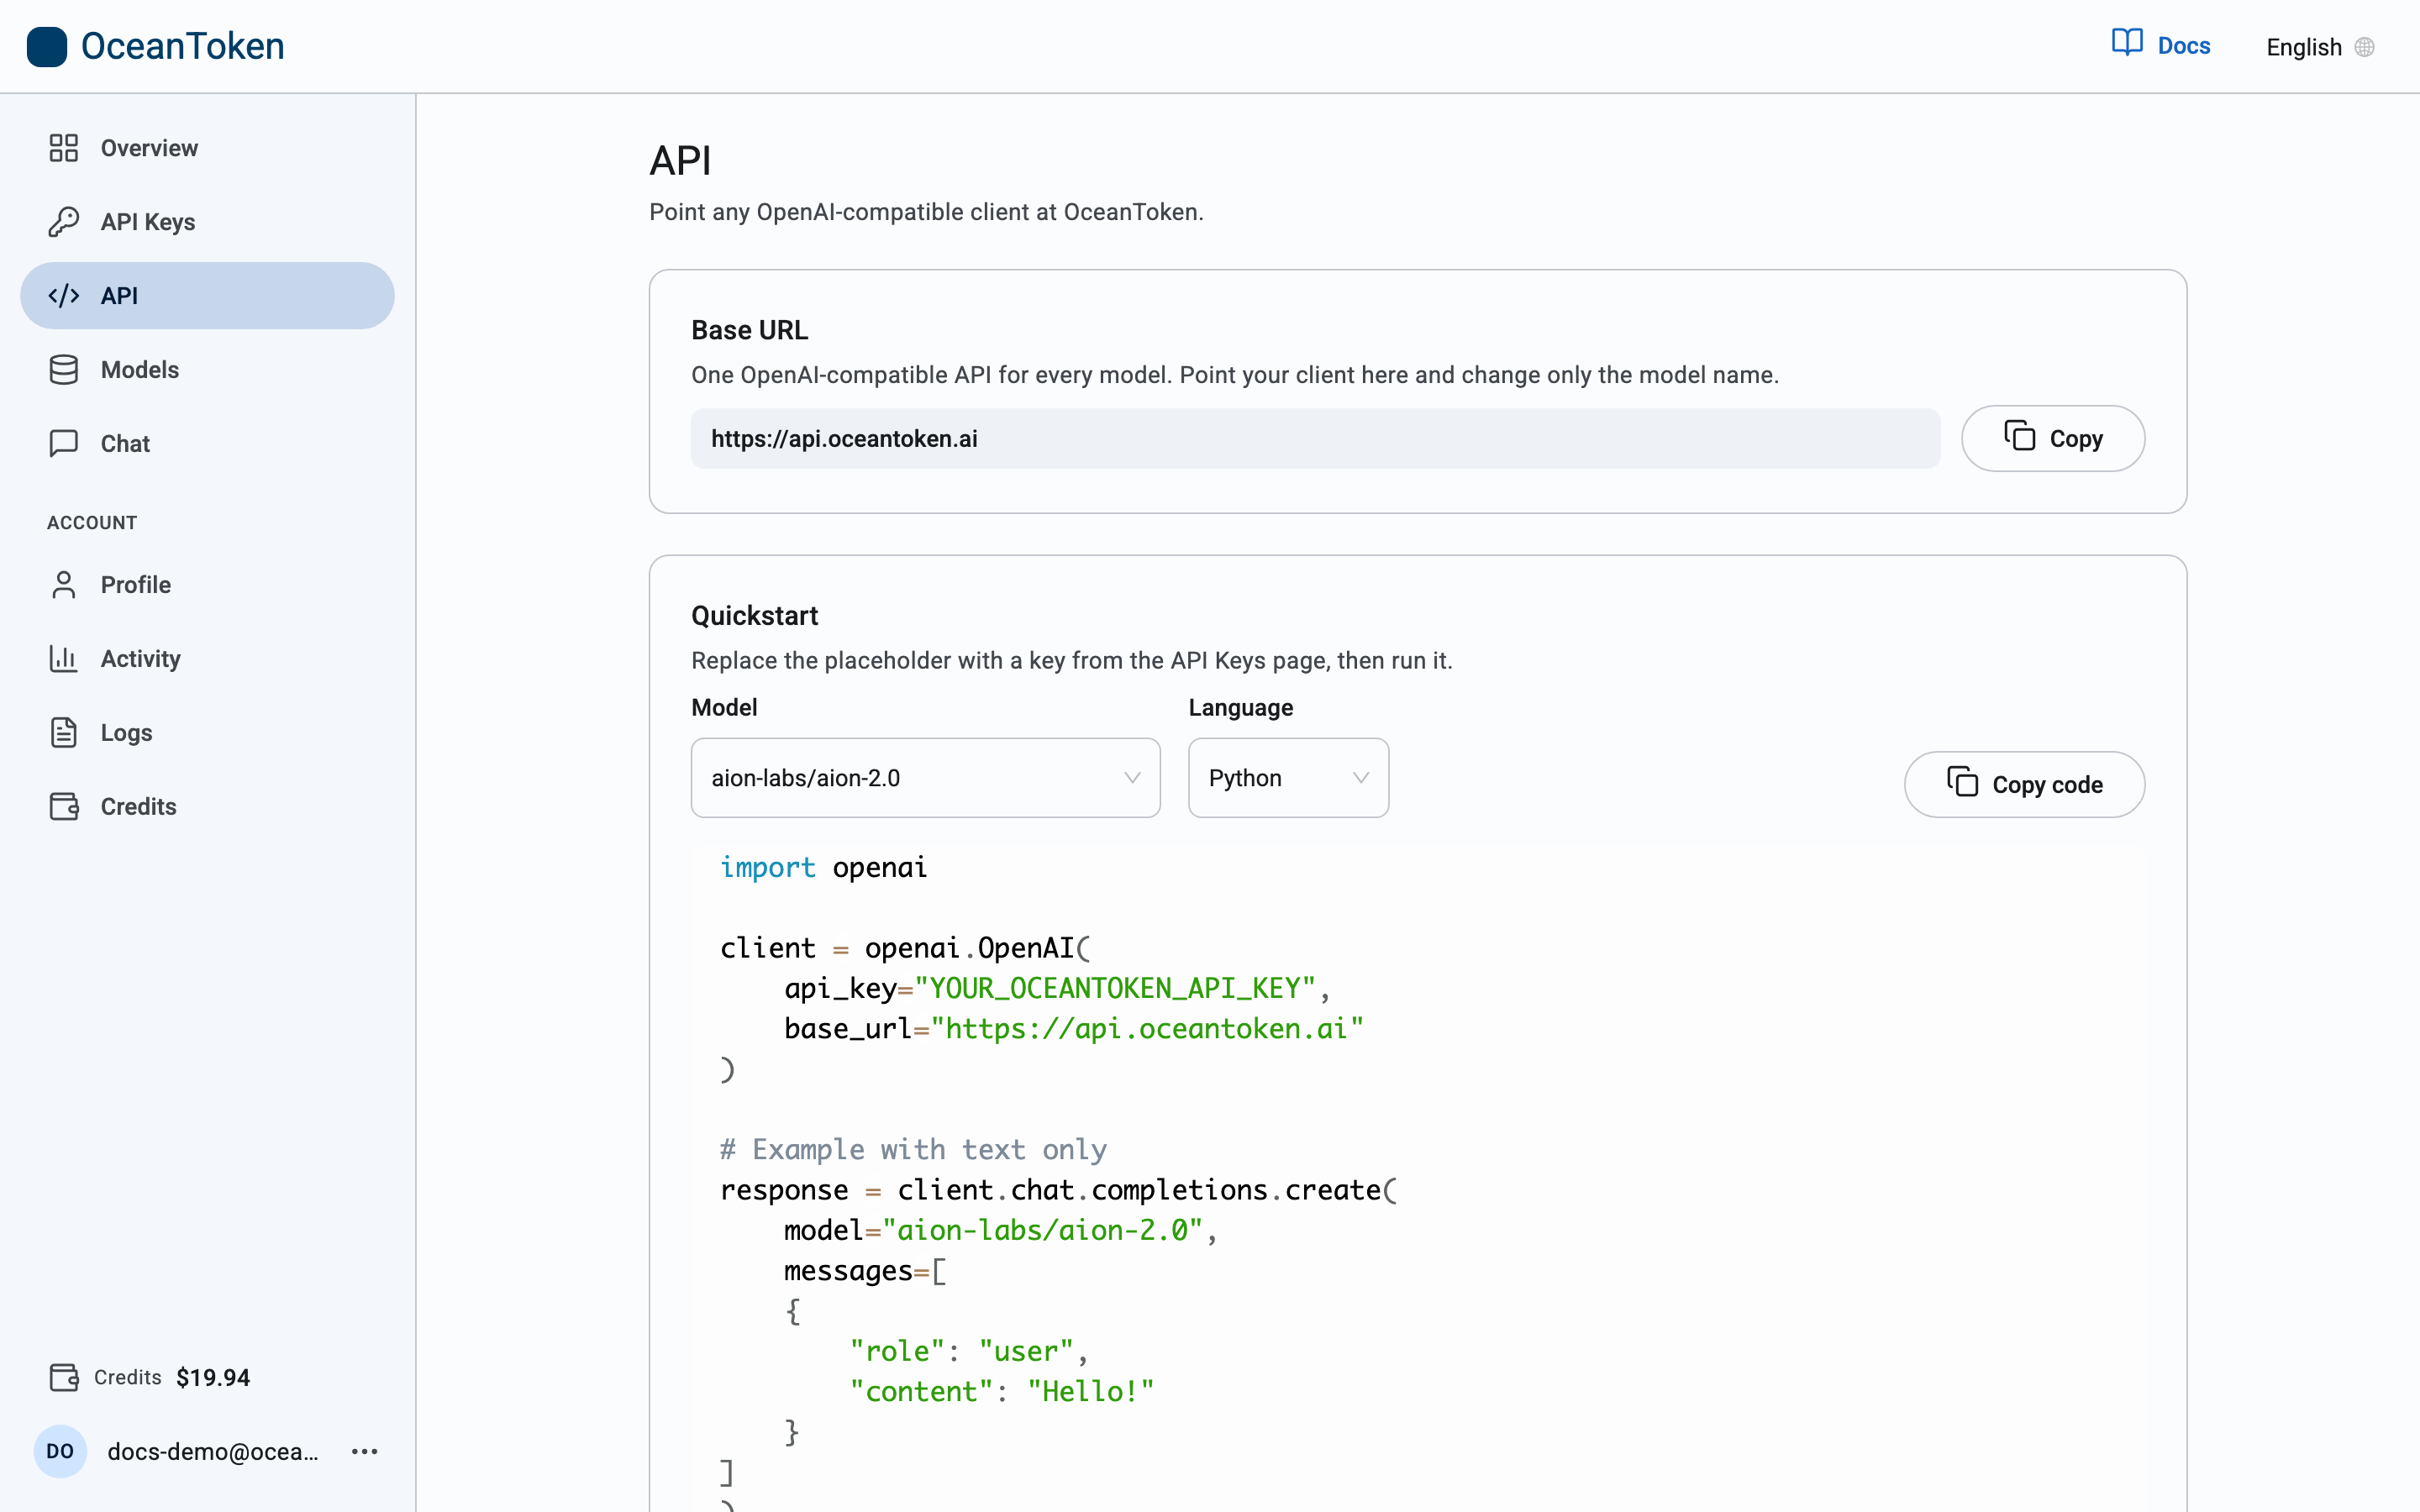Click the Credits wallet icon in Account section
This screenshot has width=2420, height=1512.
point(64,807)
